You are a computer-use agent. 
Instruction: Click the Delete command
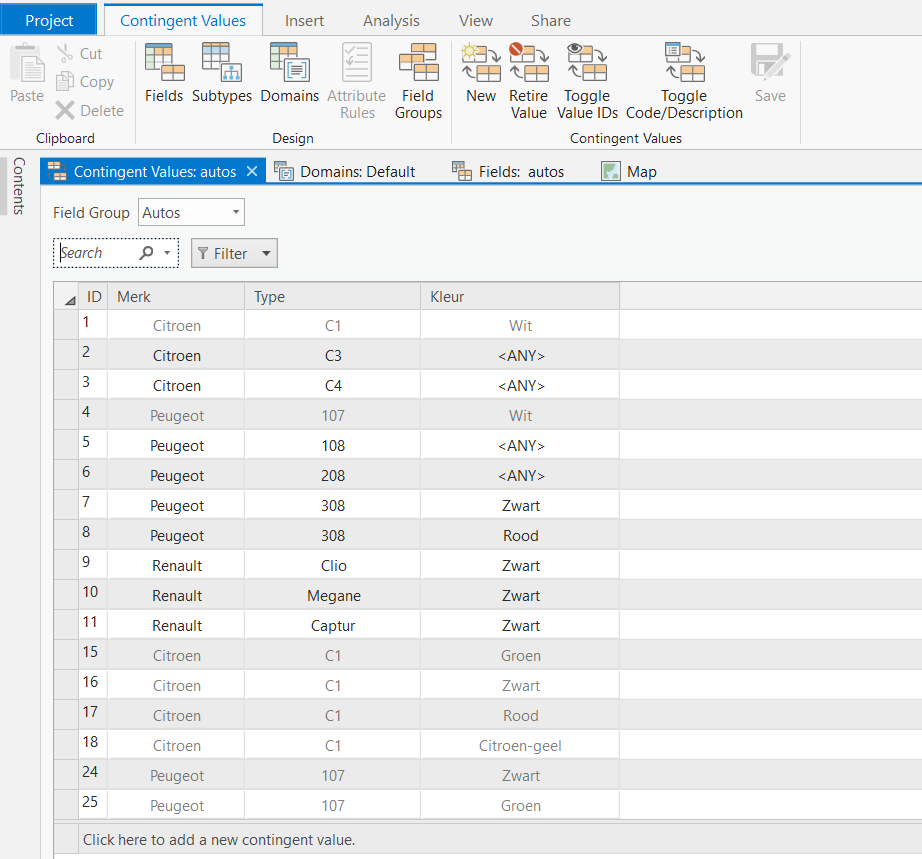(90, 111)
